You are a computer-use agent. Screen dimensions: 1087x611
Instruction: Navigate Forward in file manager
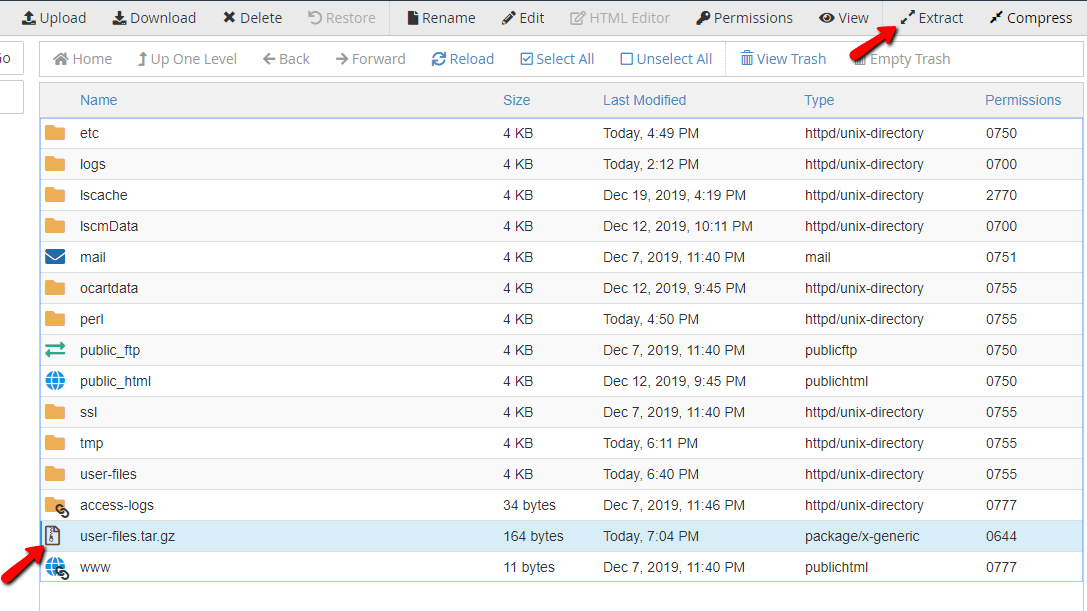370,59
